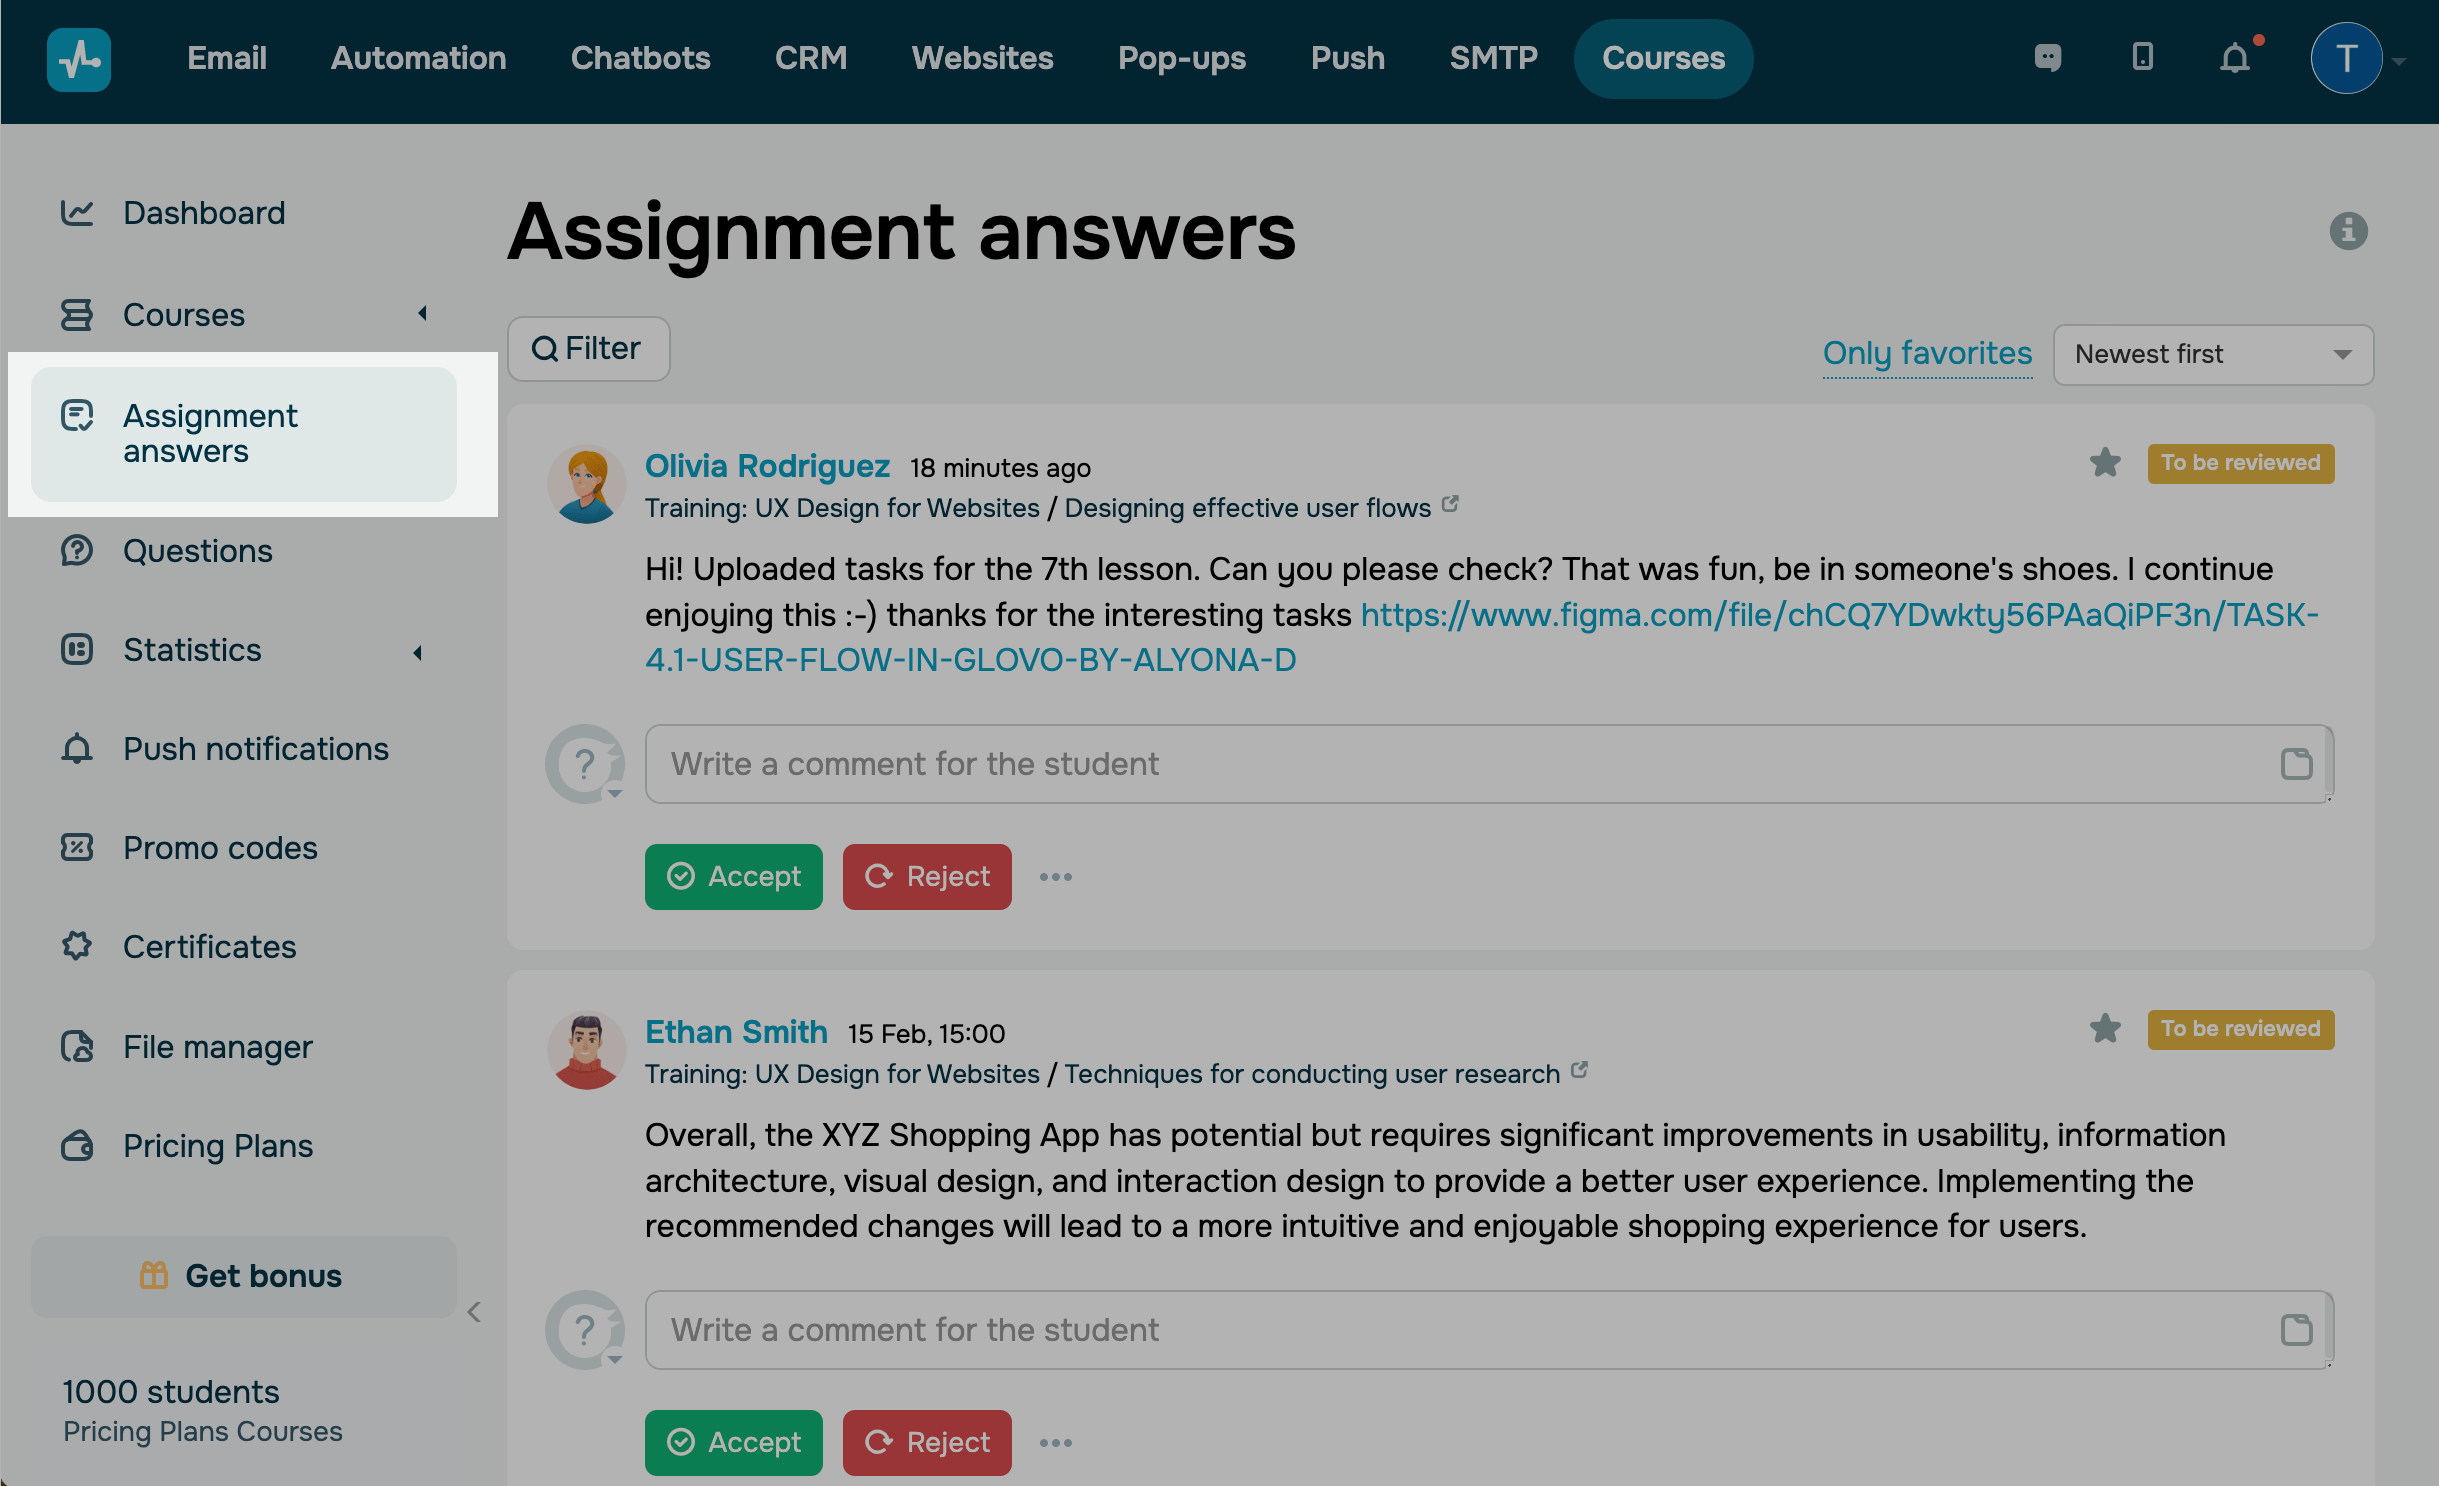Open the live chat support icon
Image resolution: width=2439 pixels, height=1486 pixels.
[x=2047, y=58]
